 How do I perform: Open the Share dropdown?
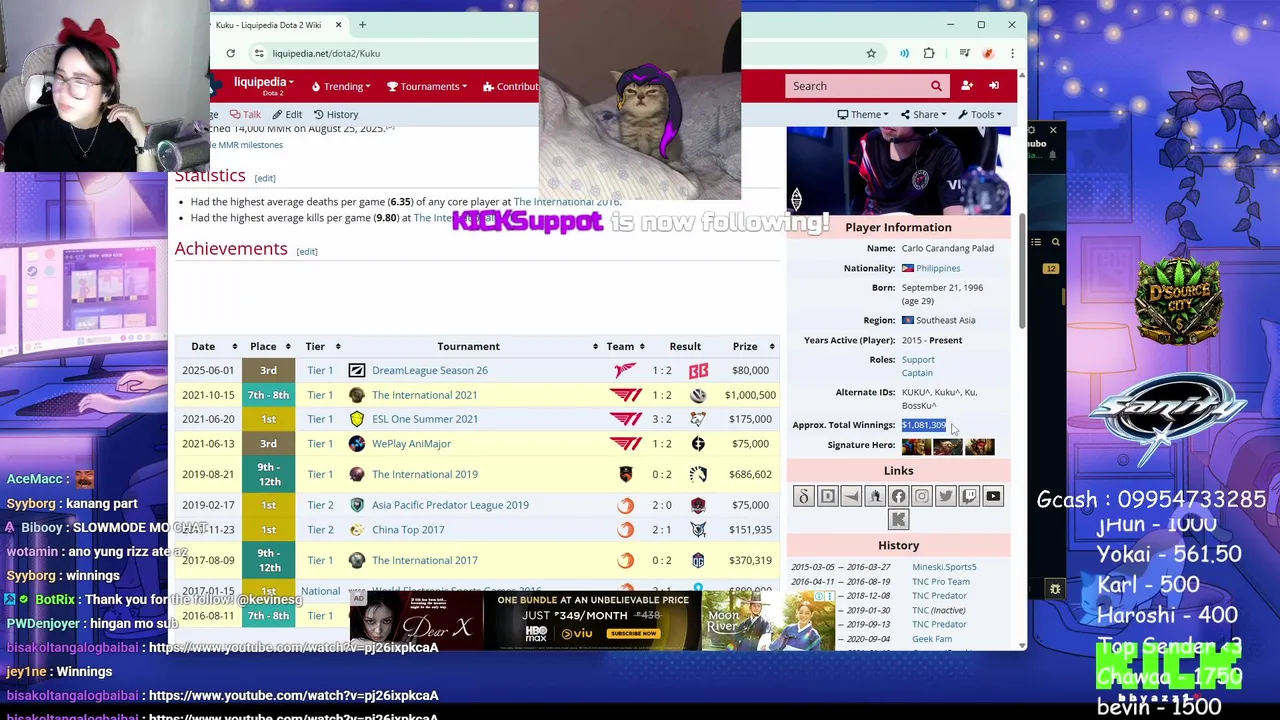tap(922, 114)
